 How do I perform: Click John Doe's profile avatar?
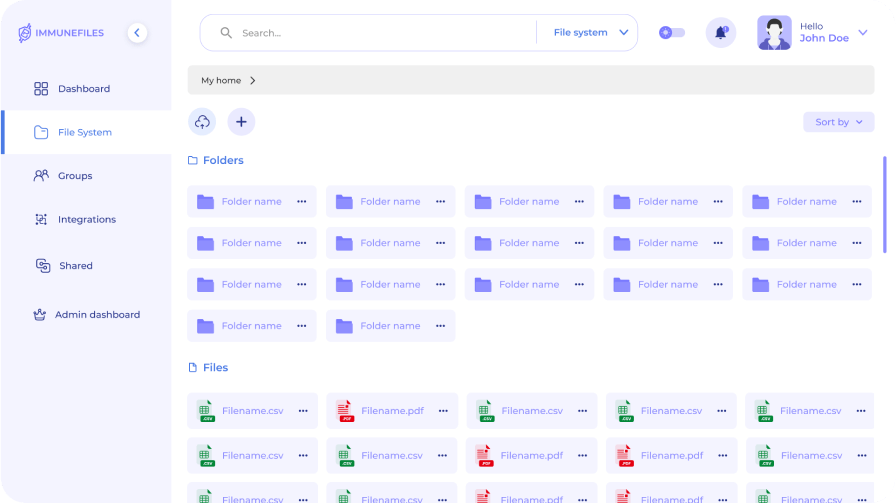click(x=774, y=33)
